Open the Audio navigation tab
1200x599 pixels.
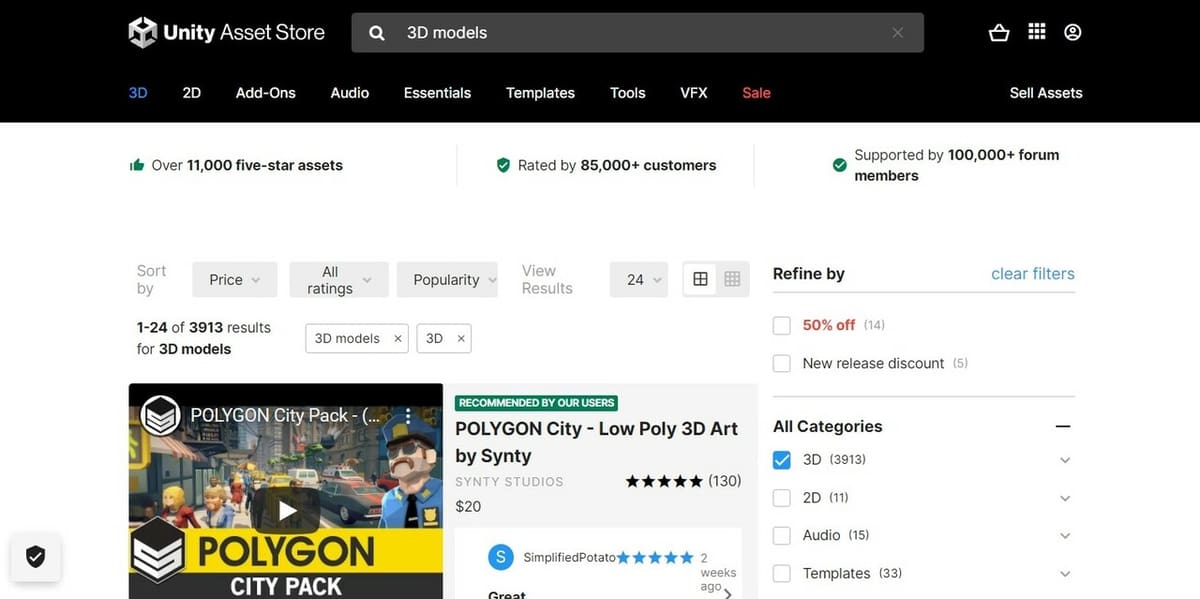click(350, 93)
